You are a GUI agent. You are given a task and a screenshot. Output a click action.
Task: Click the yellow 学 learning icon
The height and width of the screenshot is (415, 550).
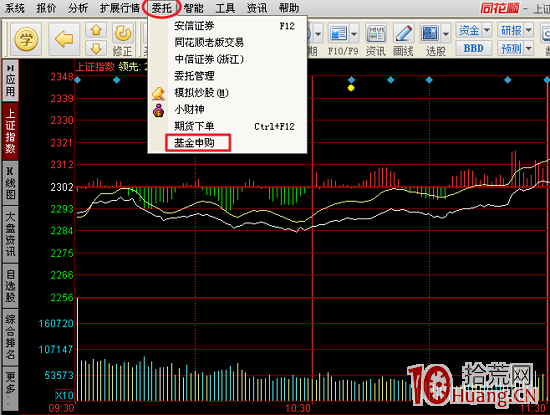click(x=26, y=39)
